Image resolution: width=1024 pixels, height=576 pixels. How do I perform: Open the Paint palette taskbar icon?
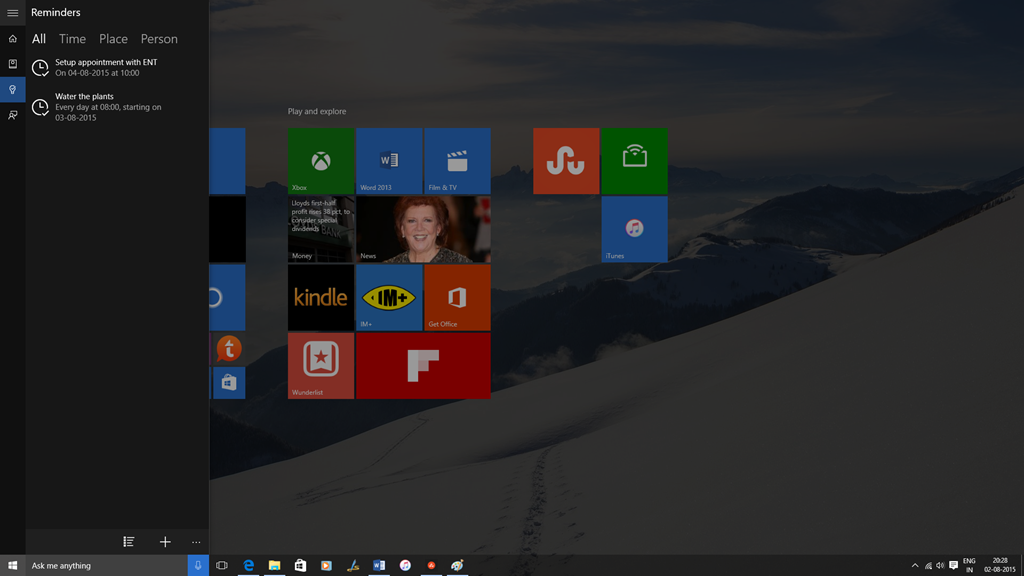coord(457,566)
